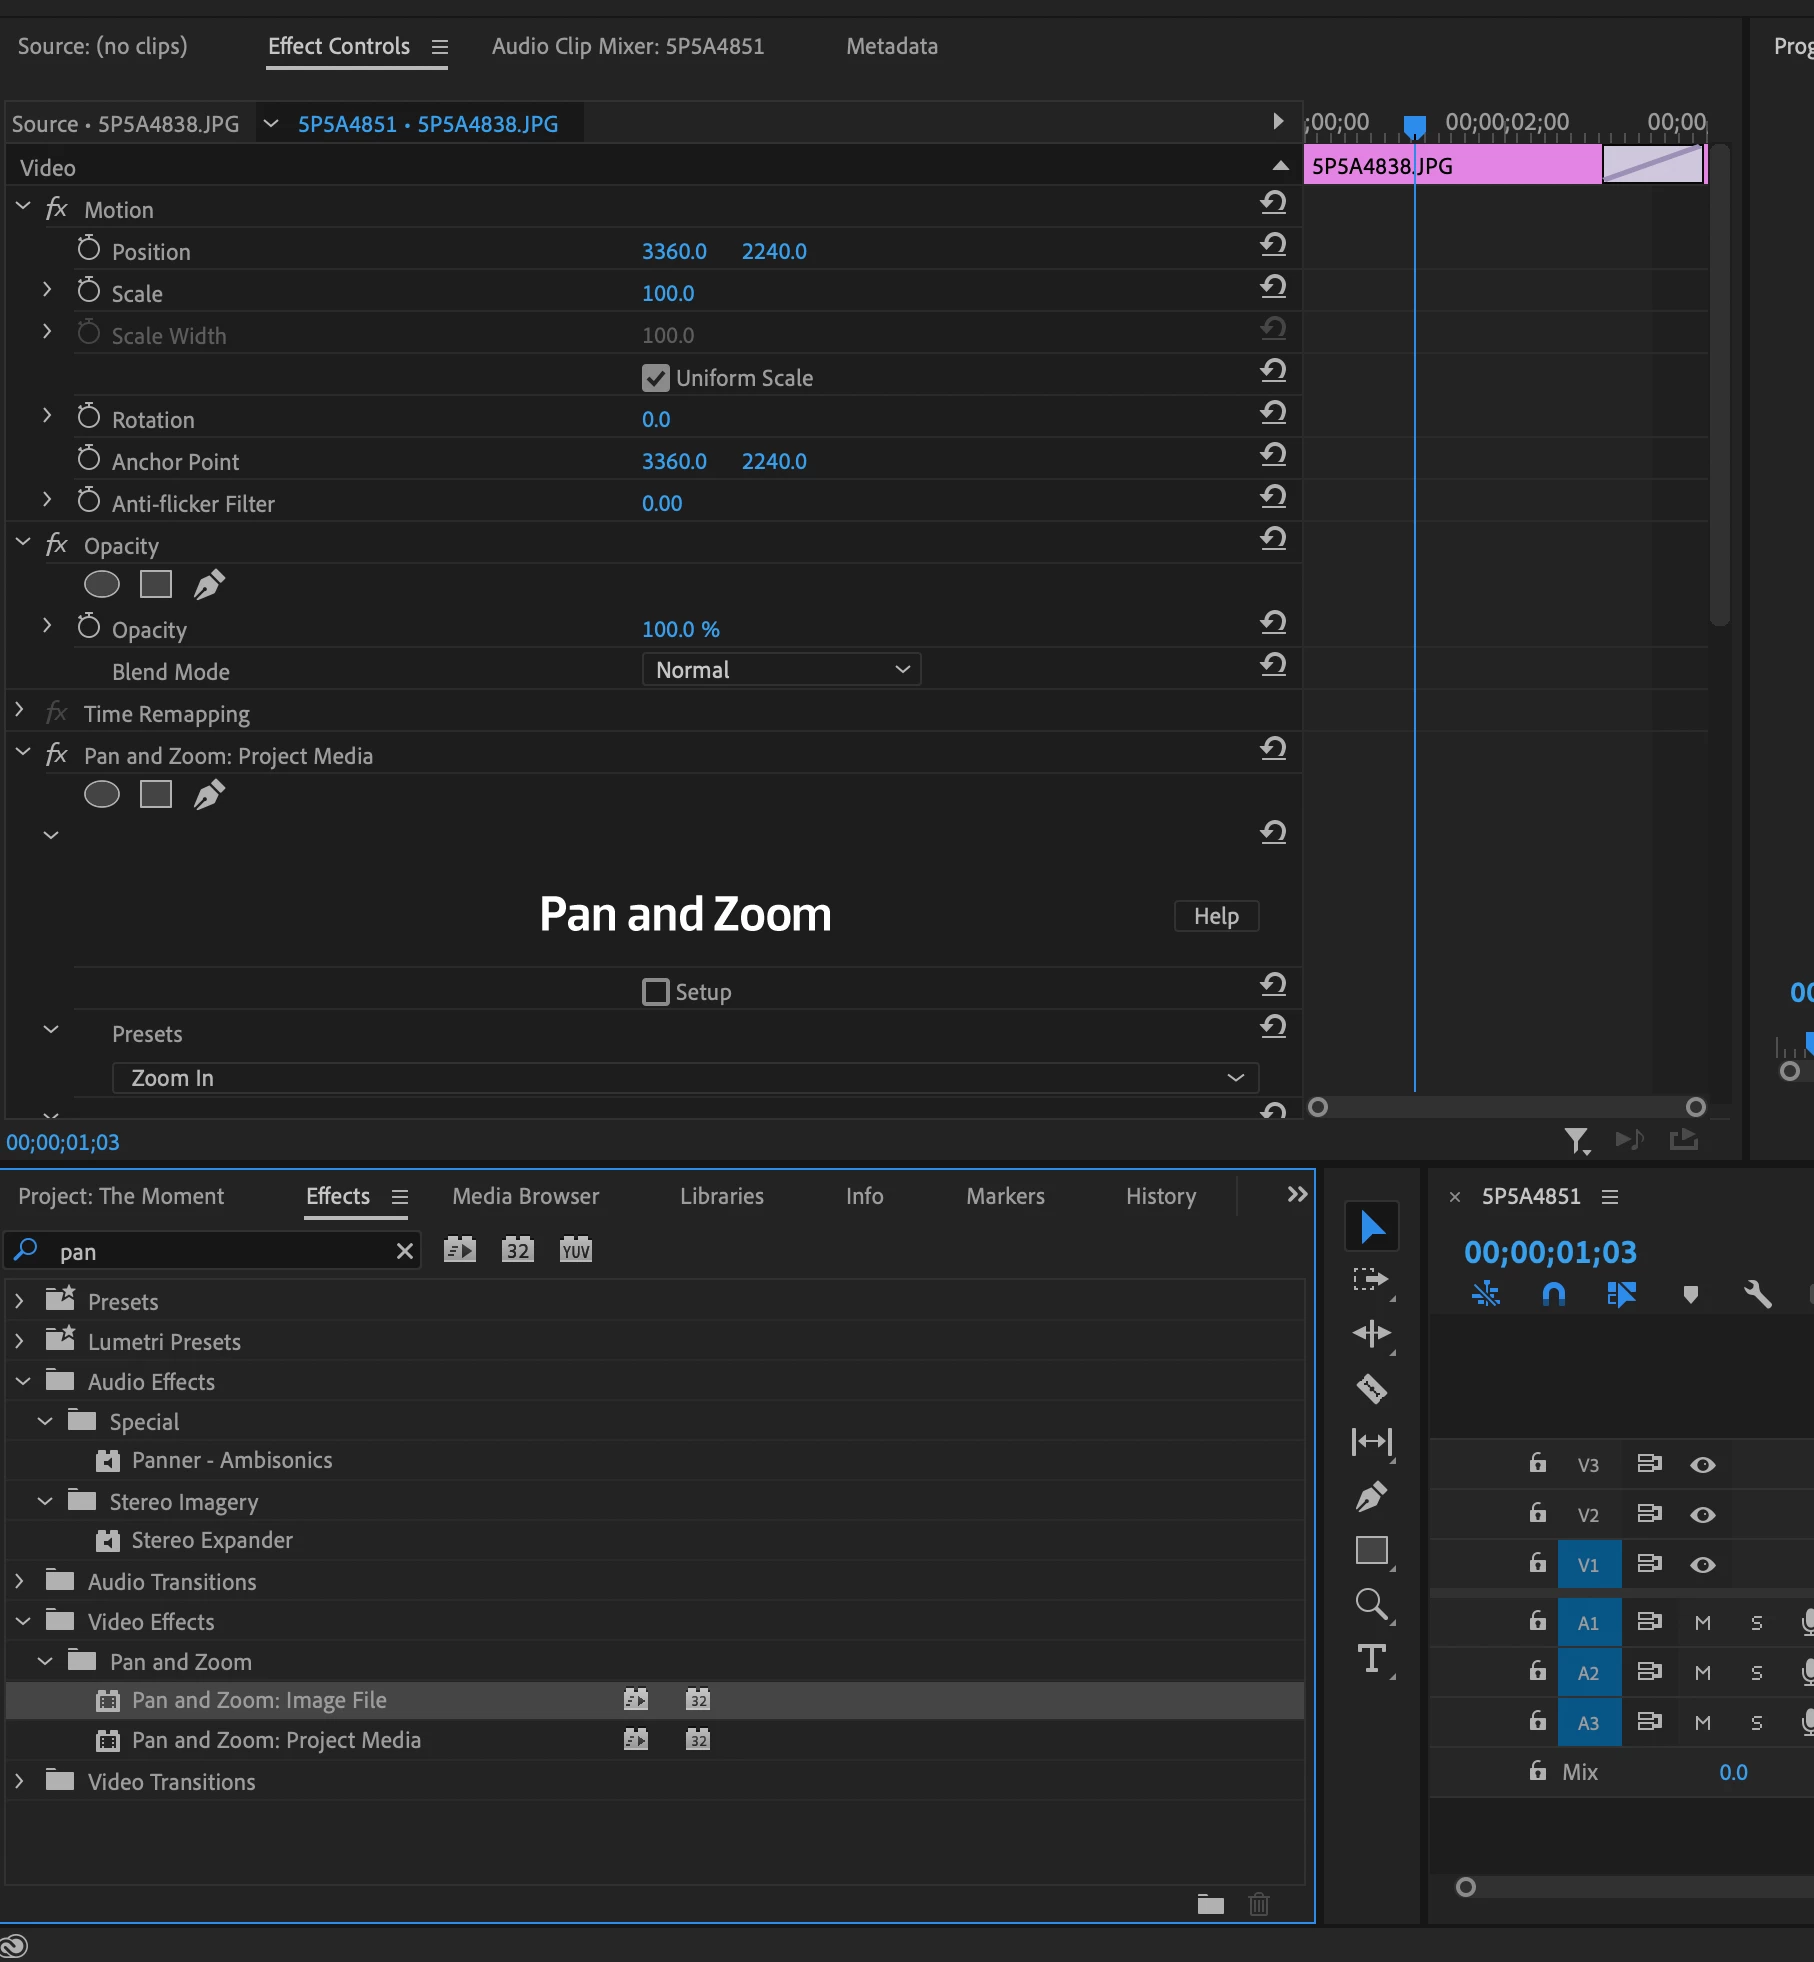Reset the Position parameter
The width and height of the screenshot is (1814, 1962).
1273,245
